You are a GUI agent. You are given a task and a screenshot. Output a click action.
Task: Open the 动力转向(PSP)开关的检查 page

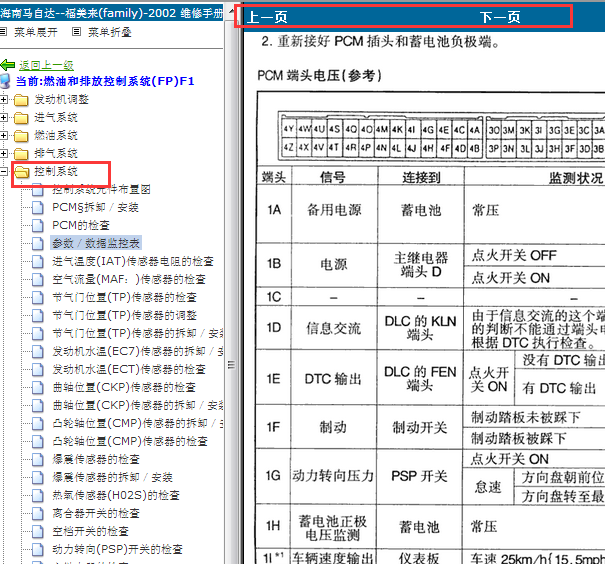pos(117,549)
